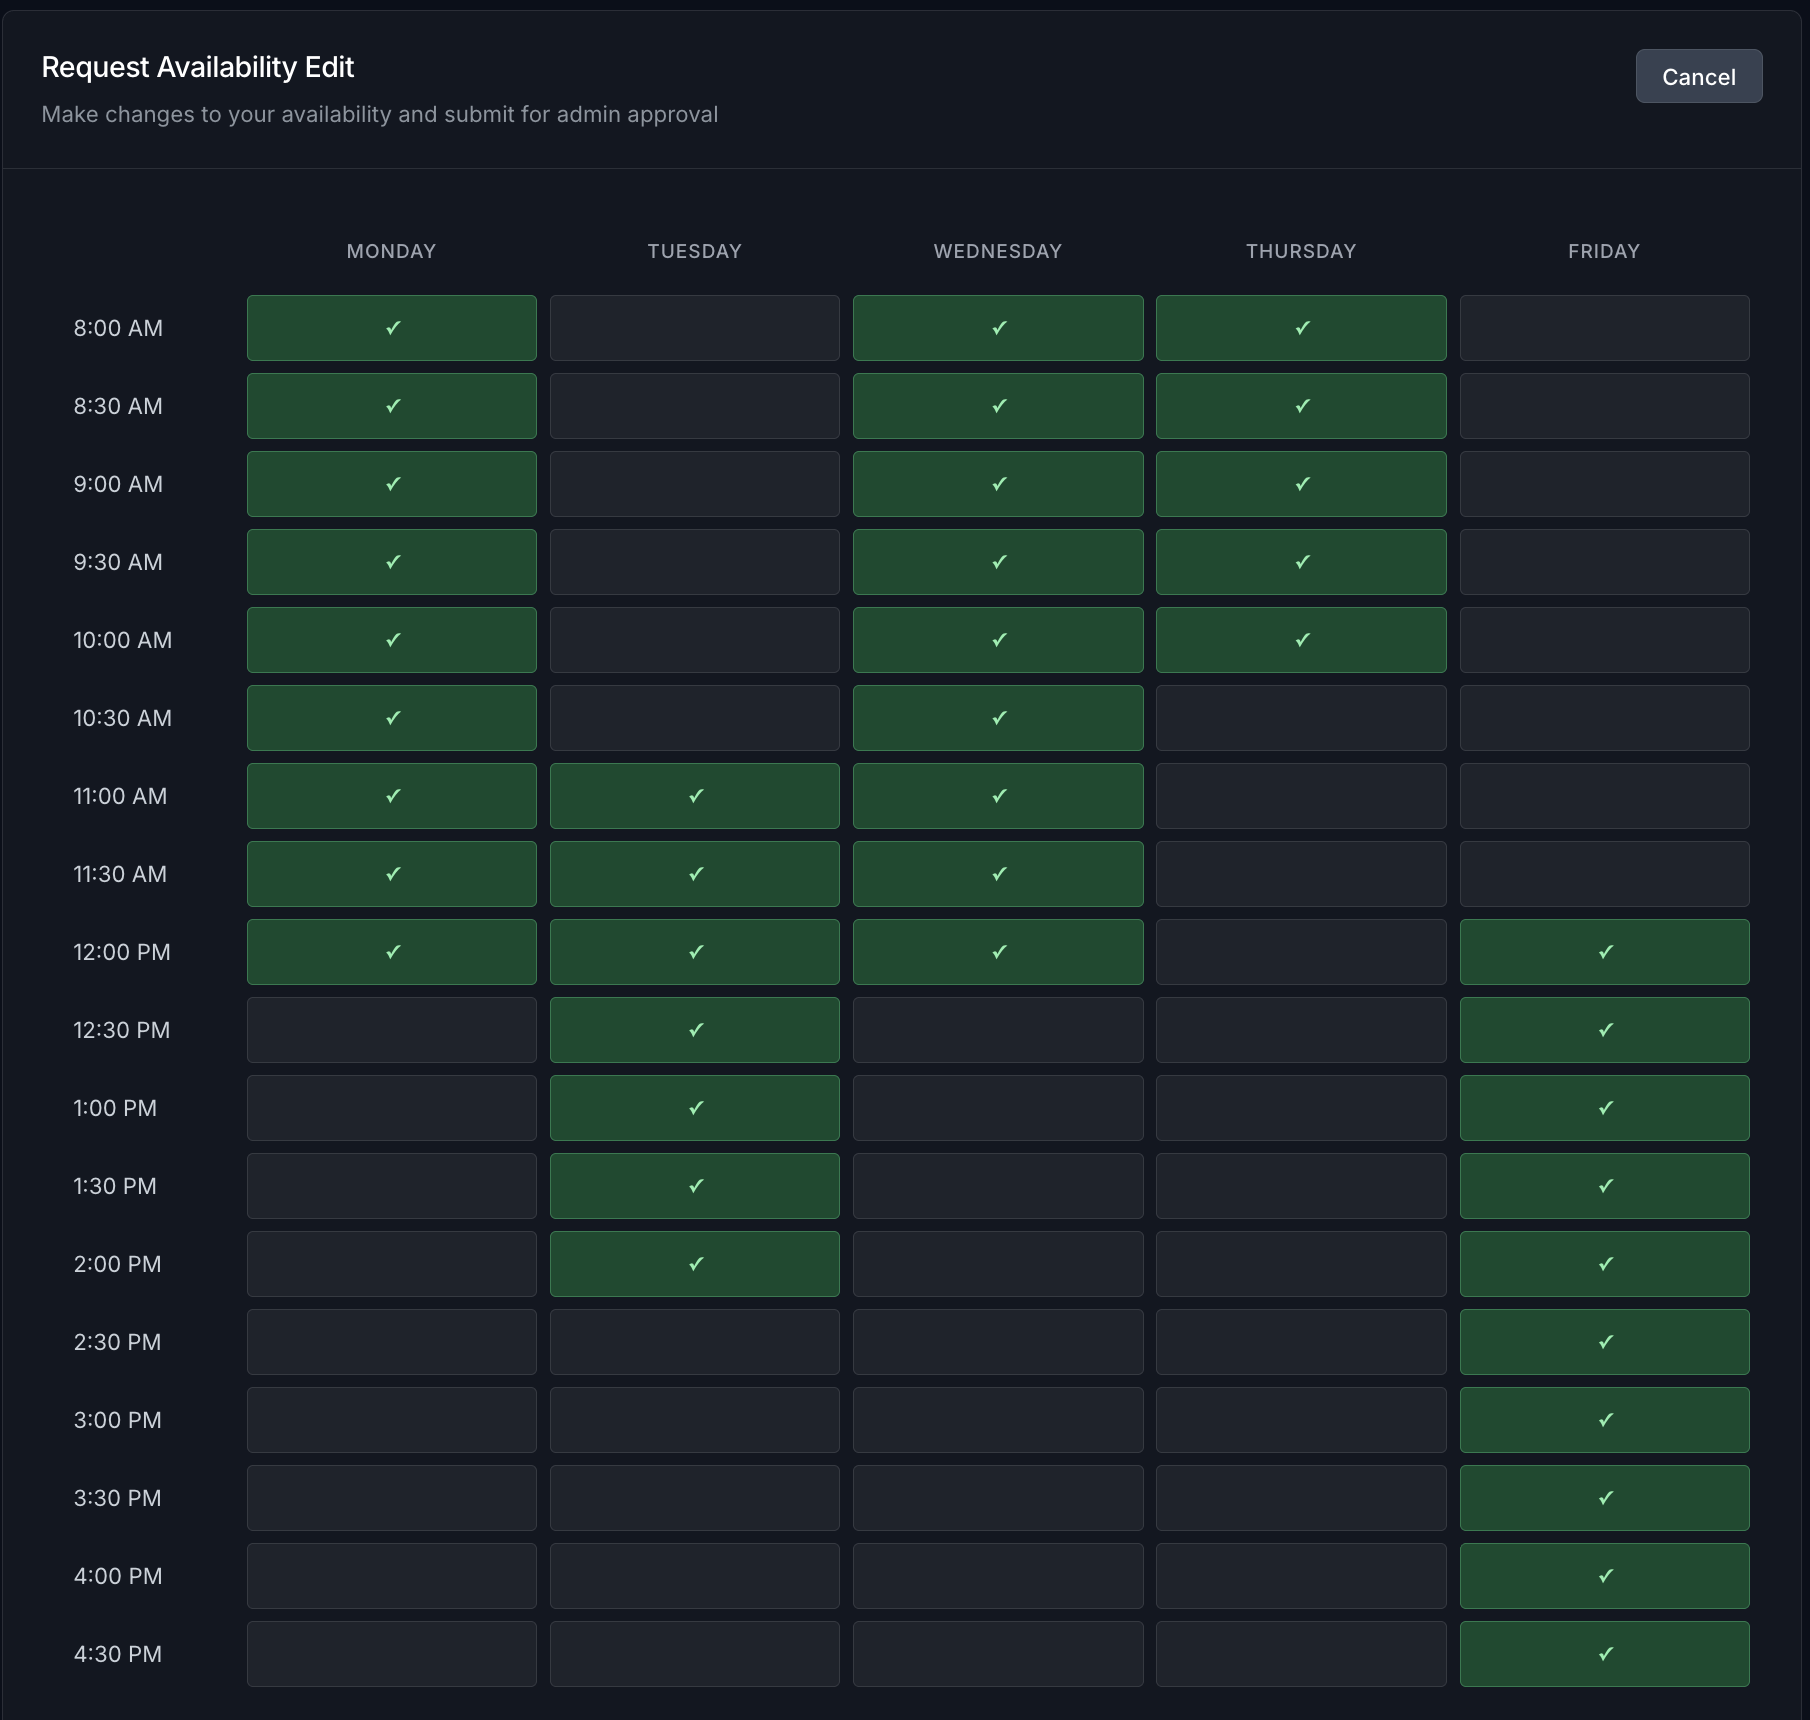
Task: Uncheck Monday 12:00 PM availability
Action: 391,952
